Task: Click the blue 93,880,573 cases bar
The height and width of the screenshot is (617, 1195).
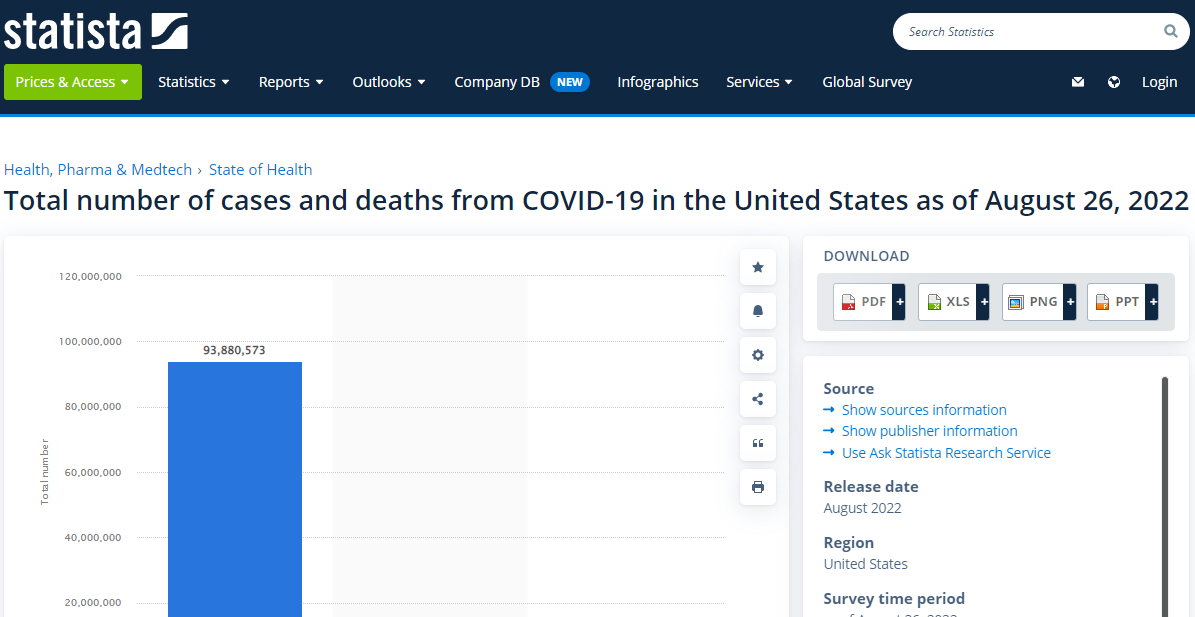Action: 234,490
